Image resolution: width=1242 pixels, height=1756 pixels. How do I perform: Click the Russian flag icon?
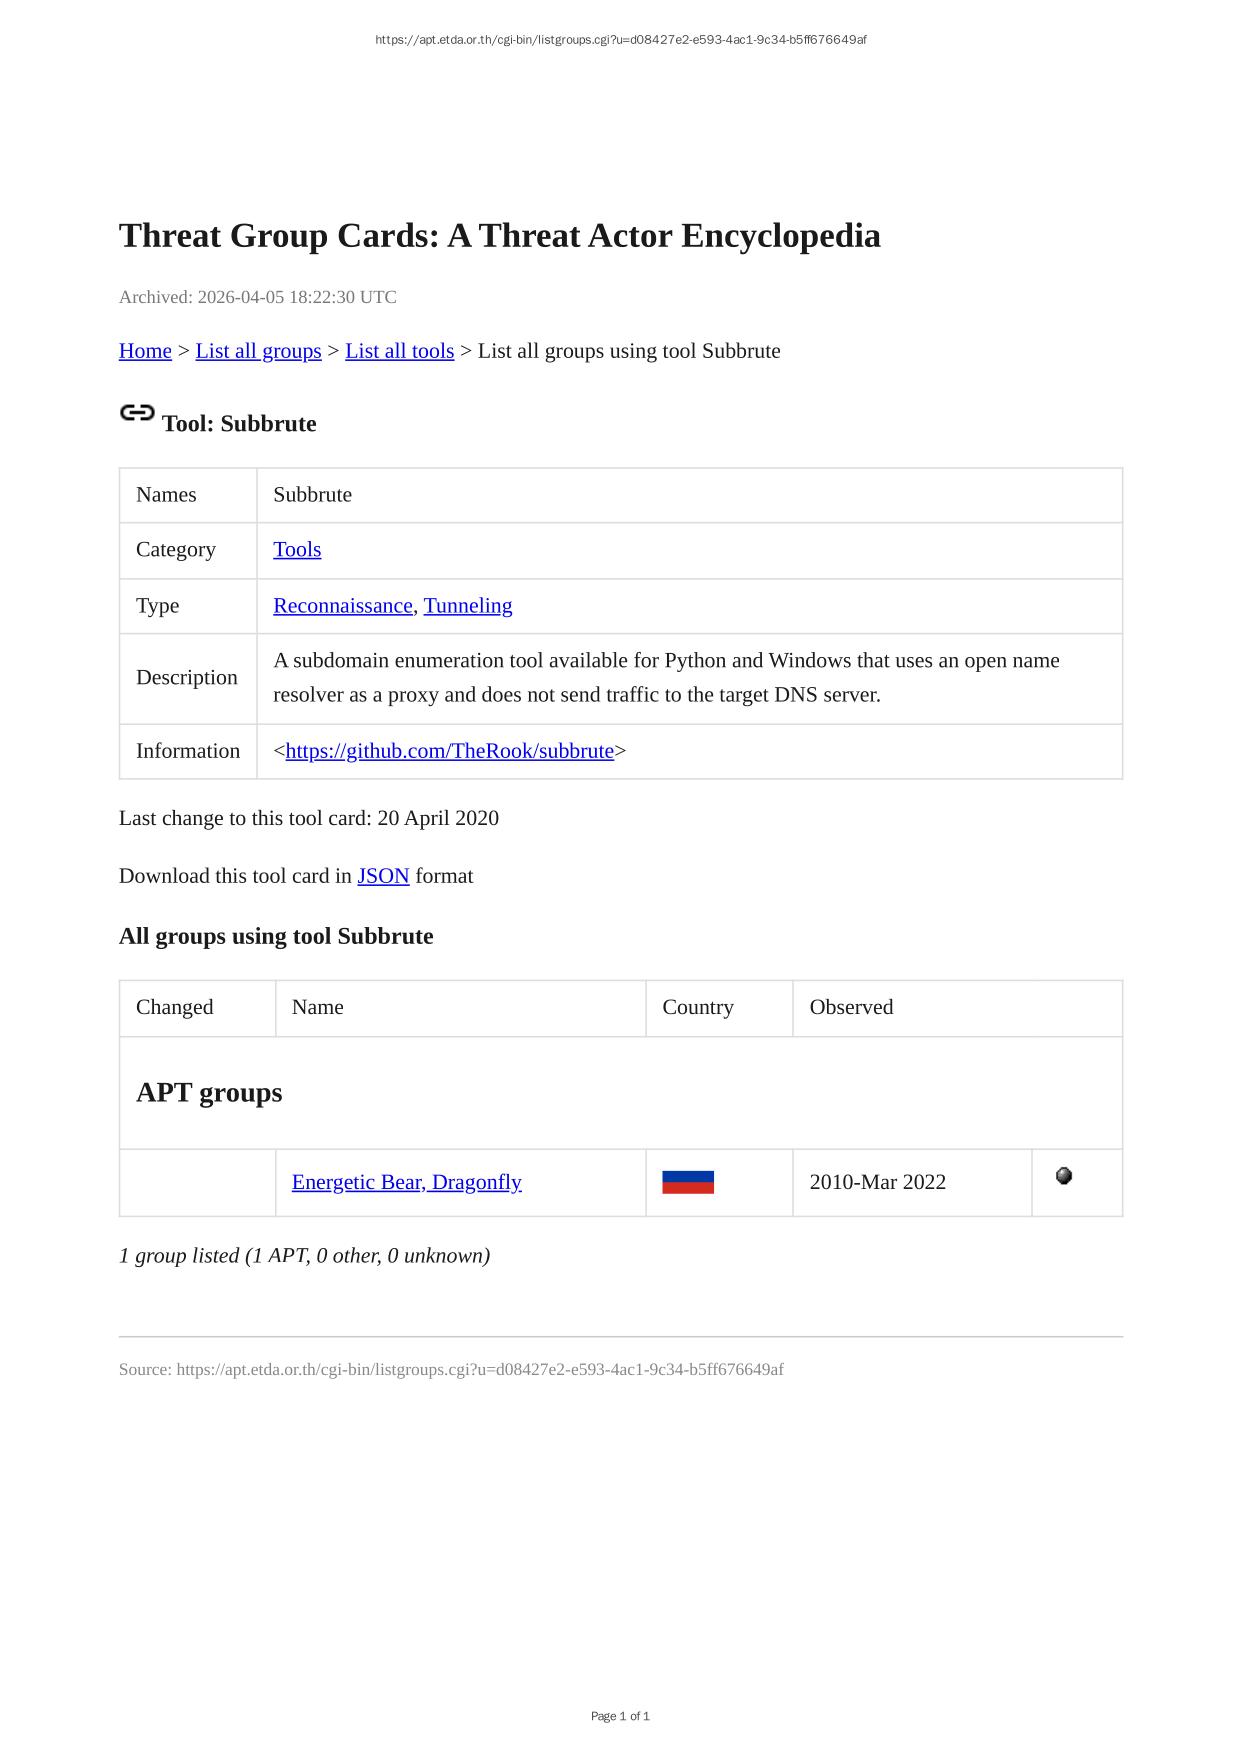[x=688, y=1182]
